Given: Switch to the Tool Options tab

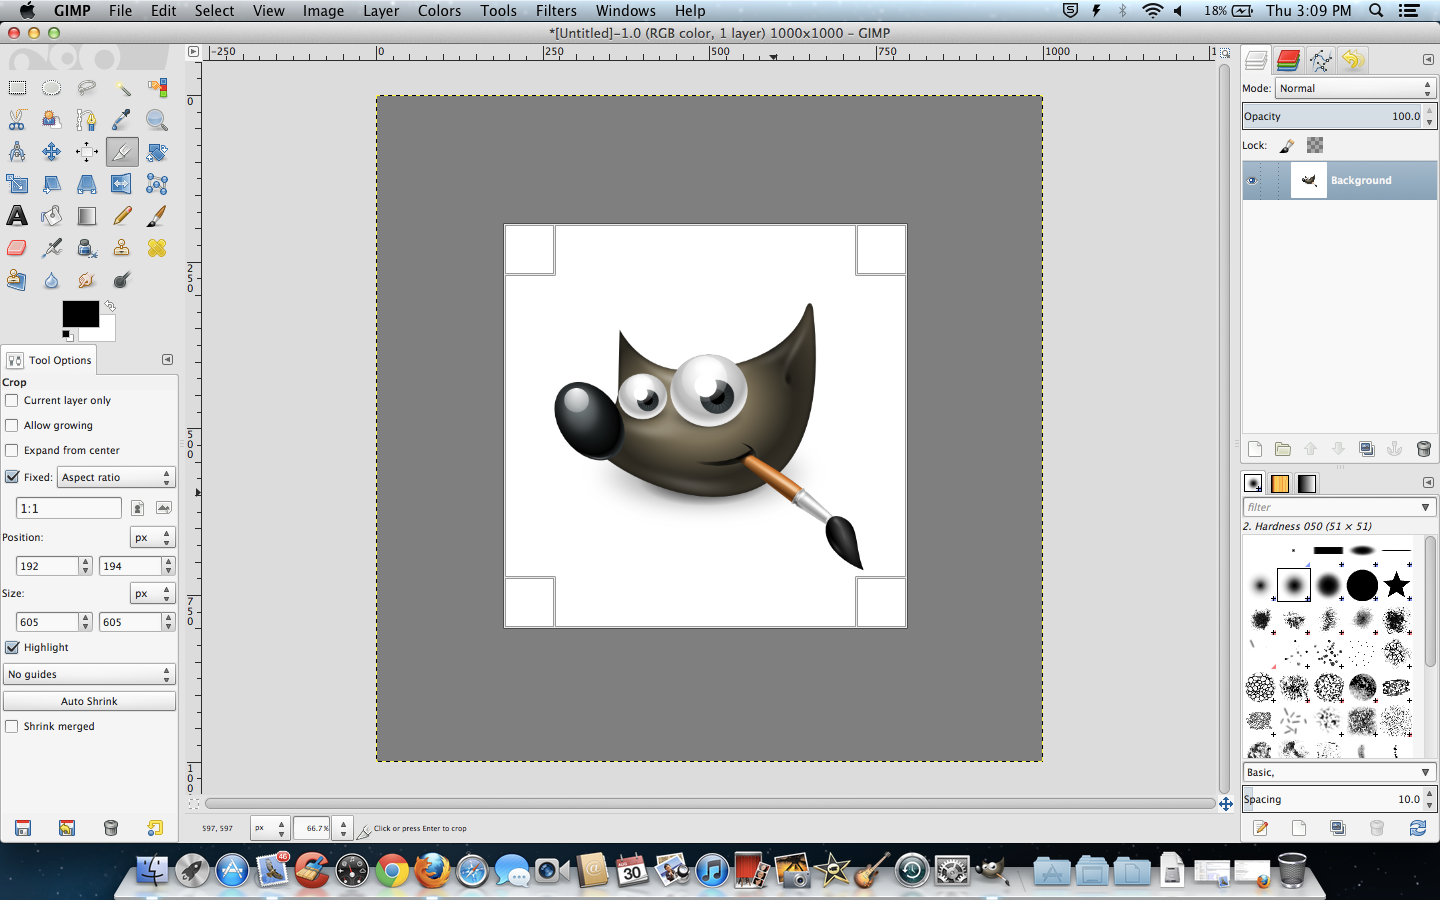Looking at the screenshot, I should [49, 360].
